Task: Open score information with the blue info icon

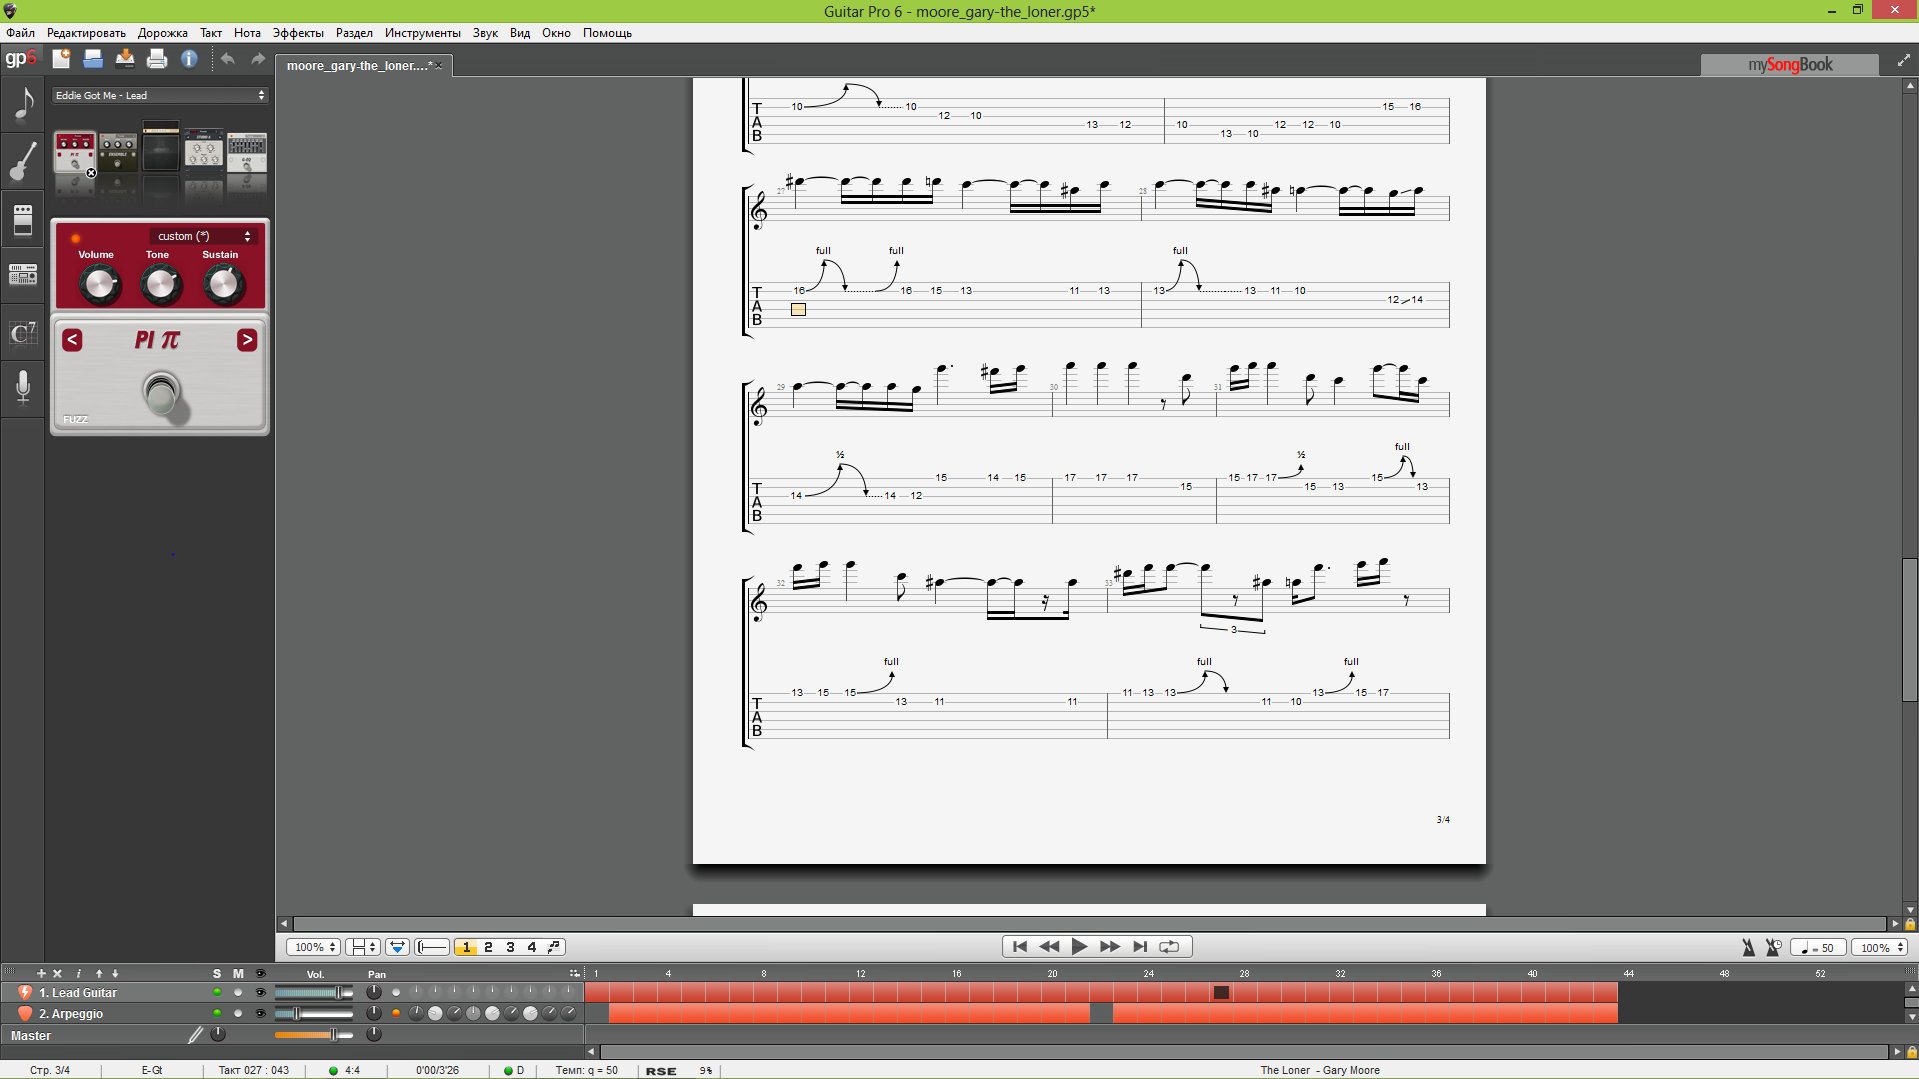Action: pyautogui.click(x=189, y=59)
